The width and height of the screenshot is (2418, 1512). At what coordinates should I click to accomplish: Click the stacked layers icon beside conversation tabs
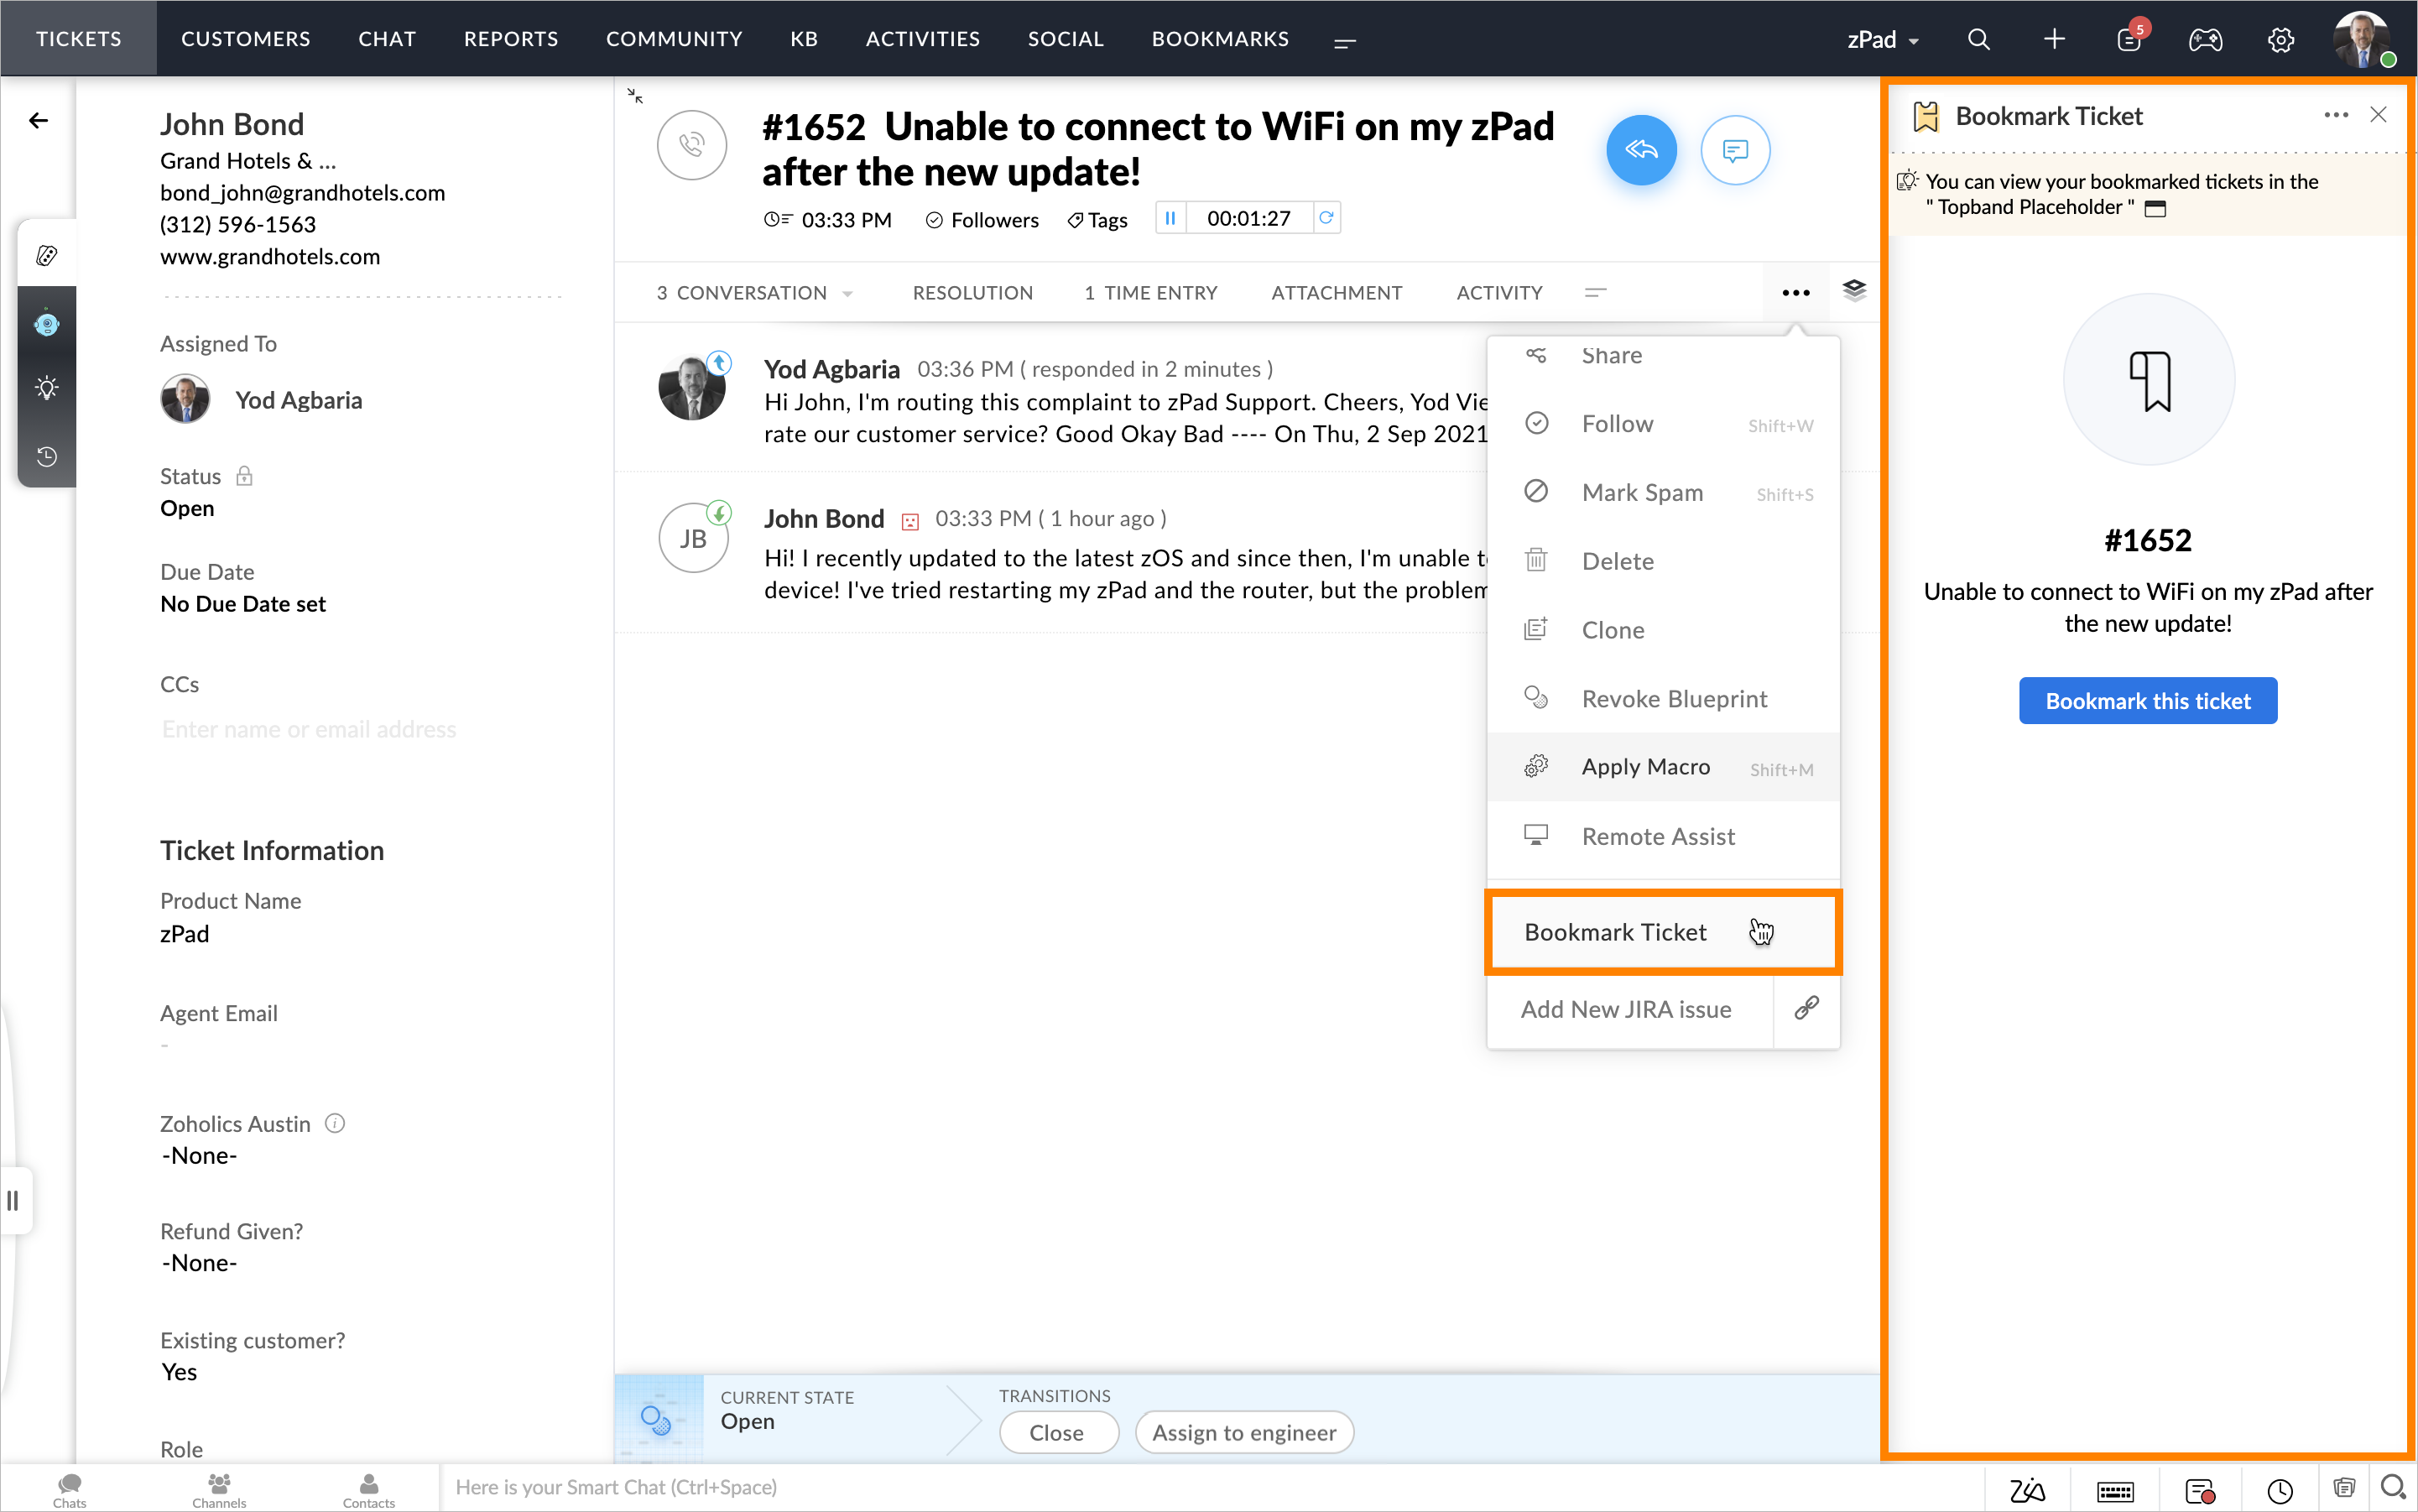pyautogui.click(x=1854, y=291)
